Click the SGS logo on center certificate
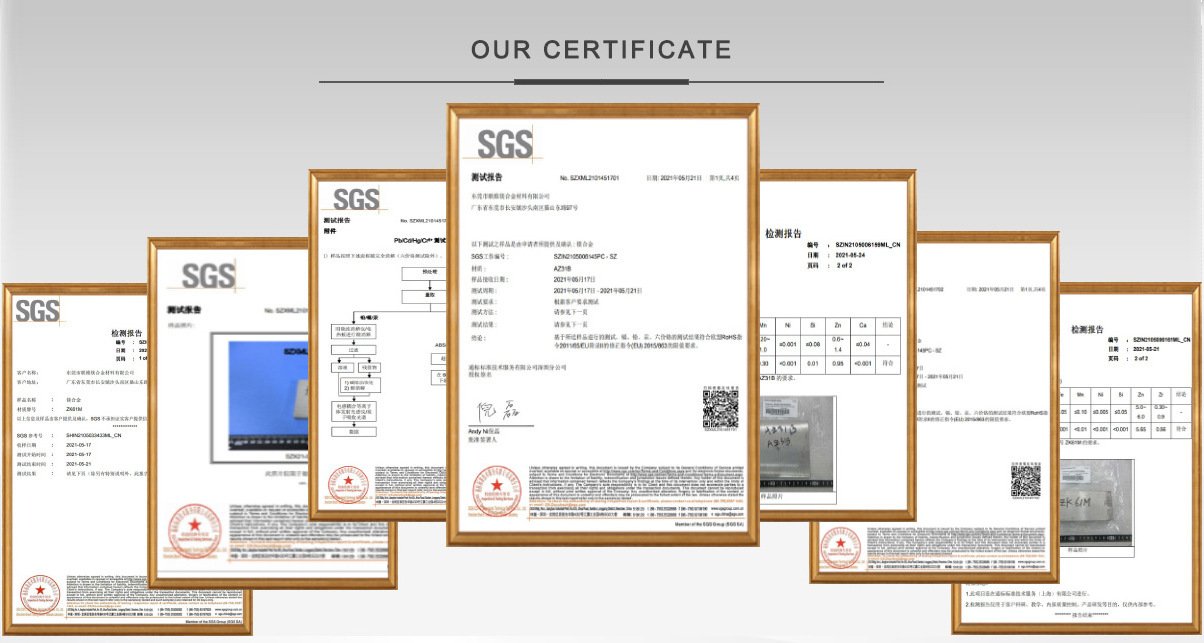This screenshot has height=643, width=1204. 505,146
